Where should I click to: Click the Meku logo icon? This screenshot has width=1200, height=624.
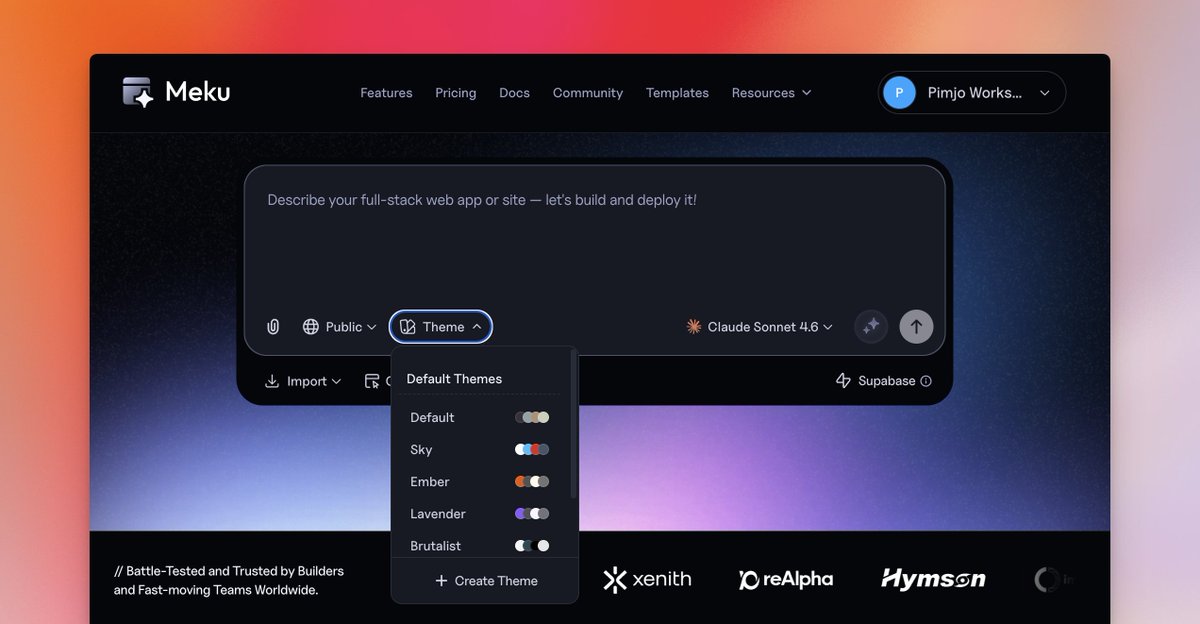click(x=138, y=92)
